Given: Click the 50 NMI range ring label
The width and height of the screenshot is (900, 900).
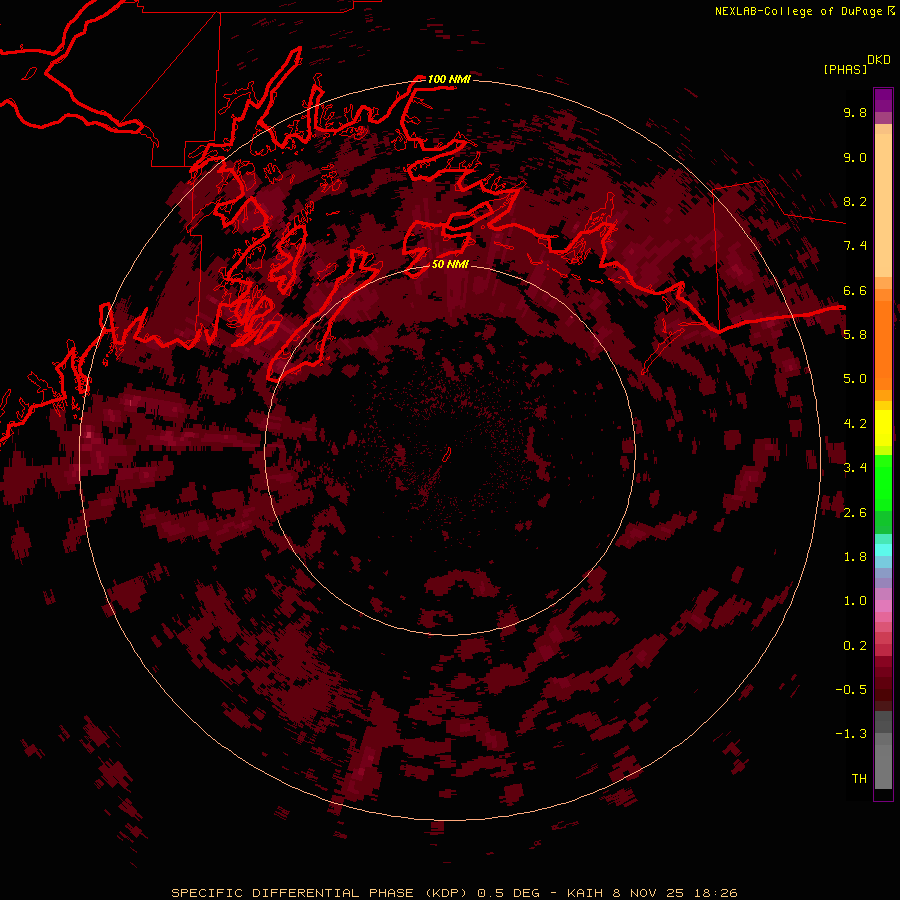Looking at the screenshot, I should [x=450, y=264].
